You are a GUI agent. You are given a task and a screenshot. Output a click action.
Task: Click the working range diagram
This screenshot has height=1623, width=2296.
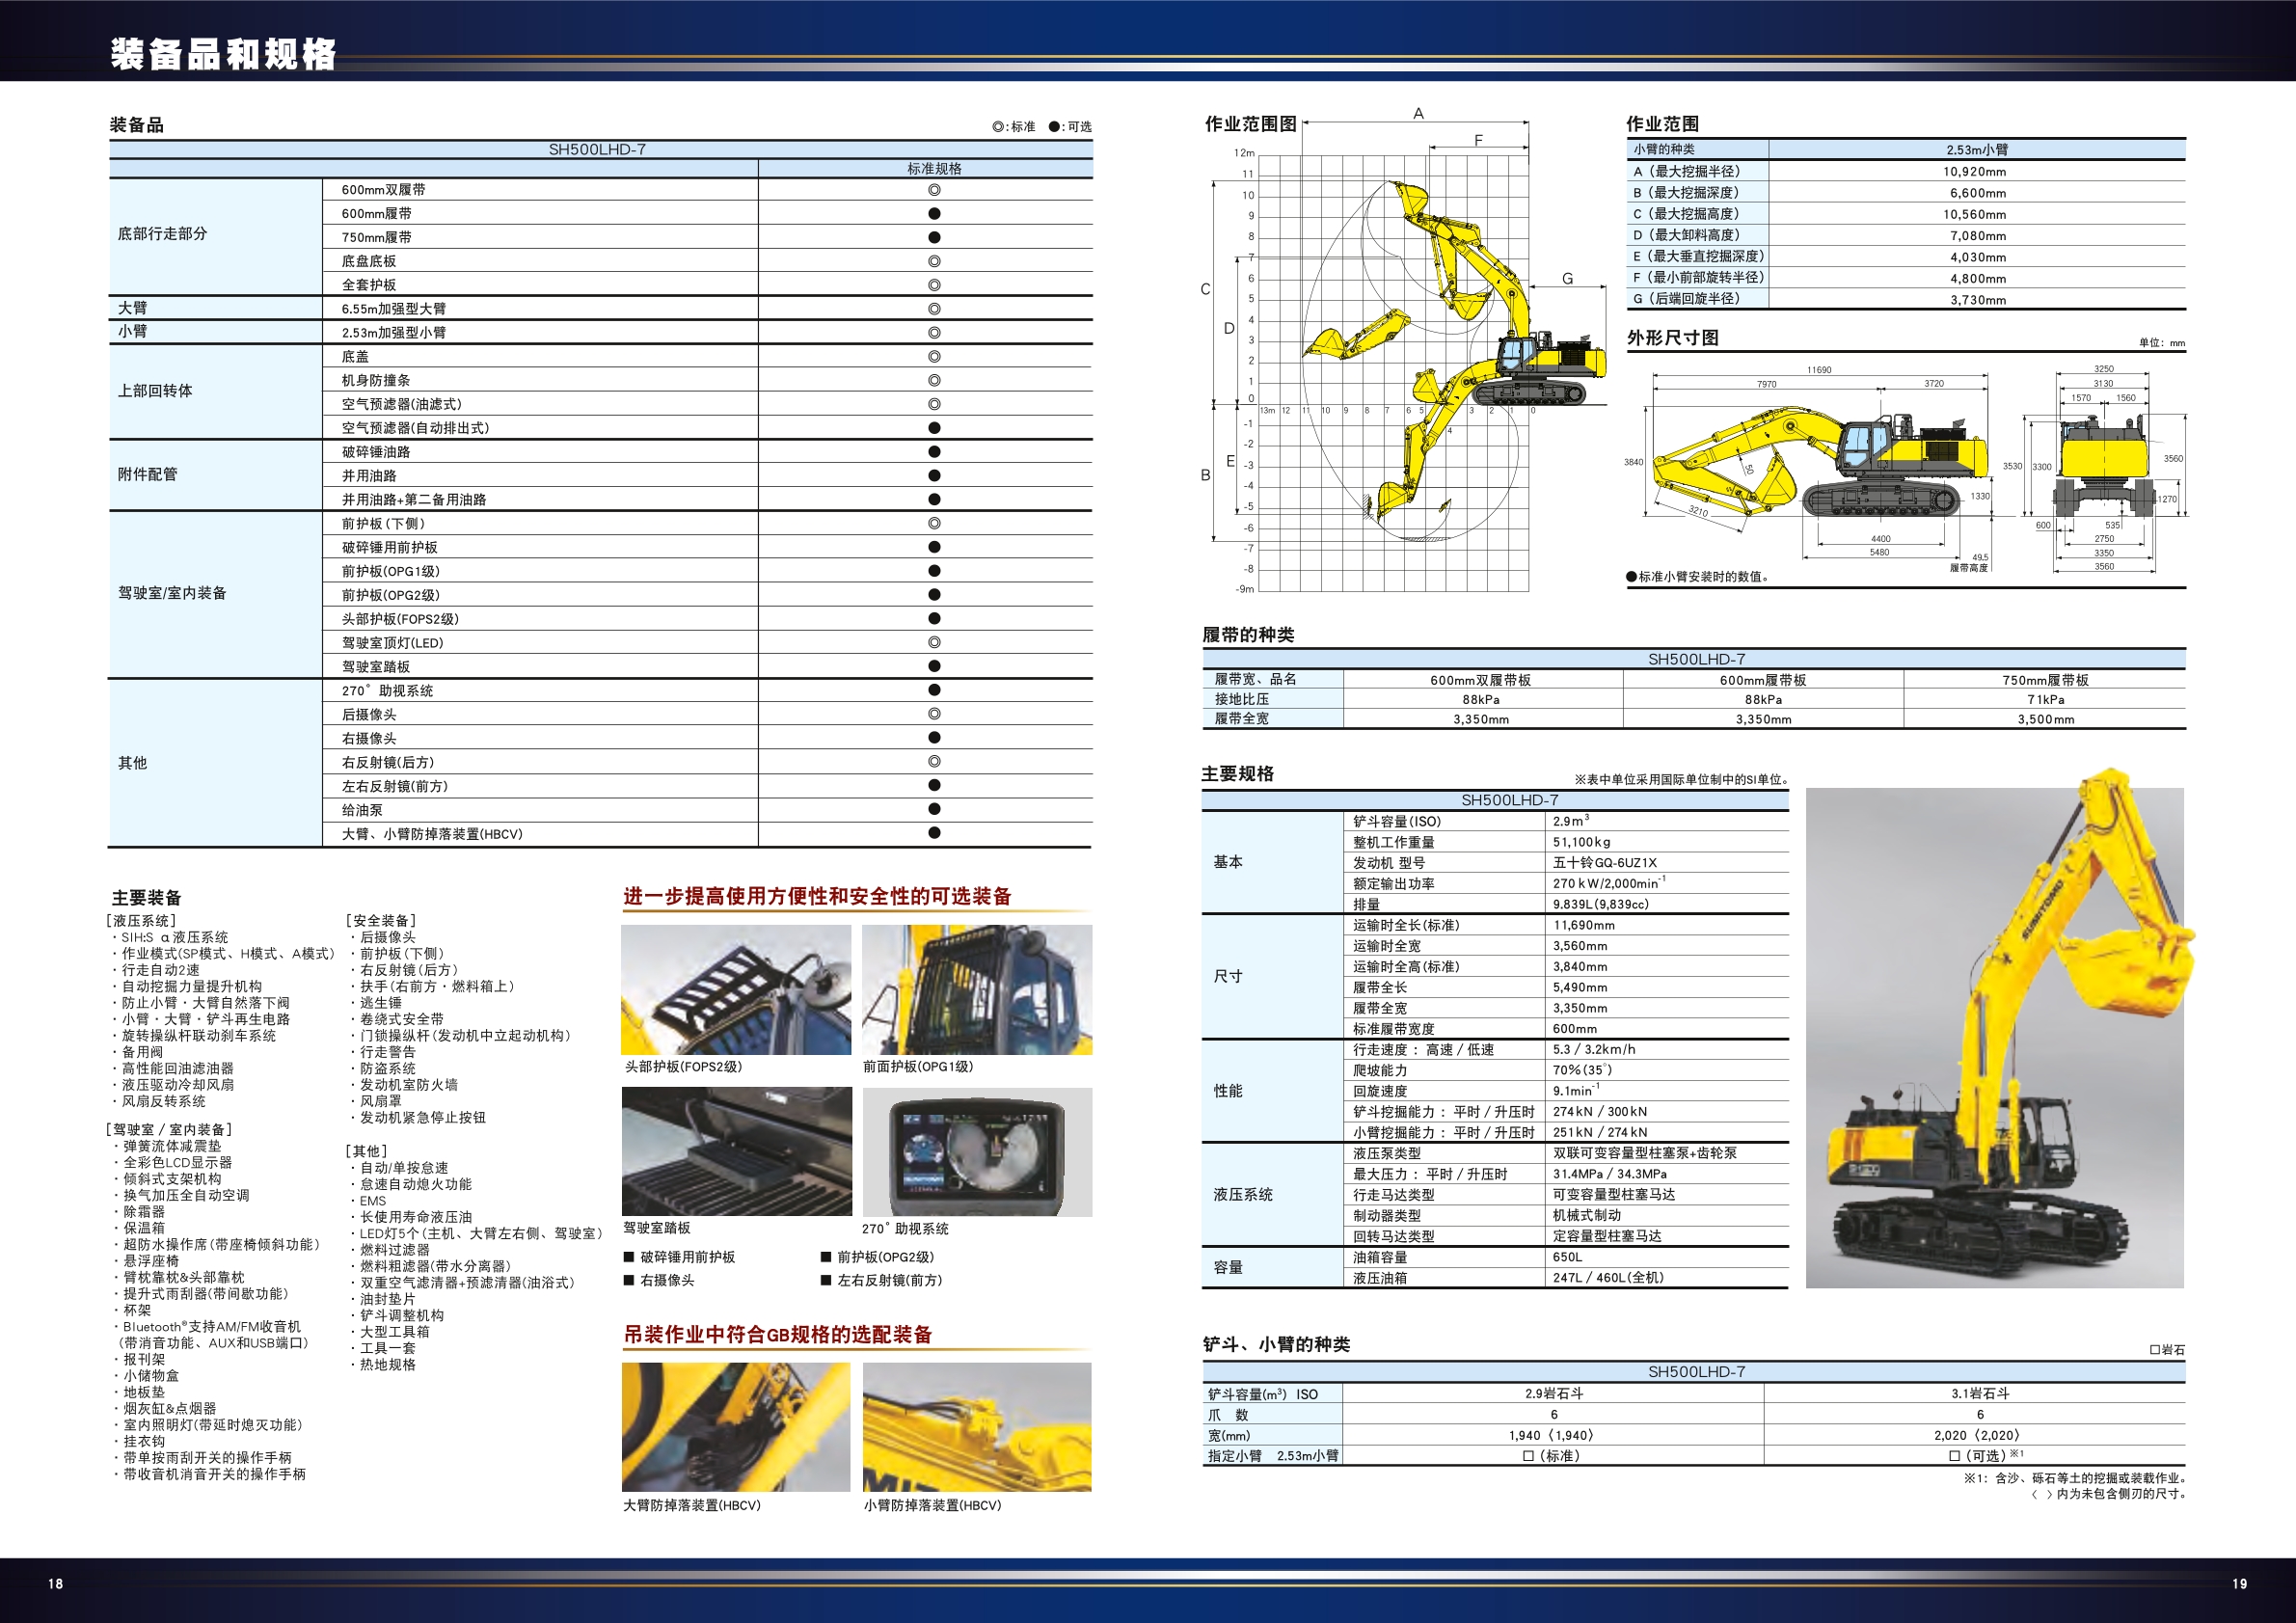(1404, 352)
